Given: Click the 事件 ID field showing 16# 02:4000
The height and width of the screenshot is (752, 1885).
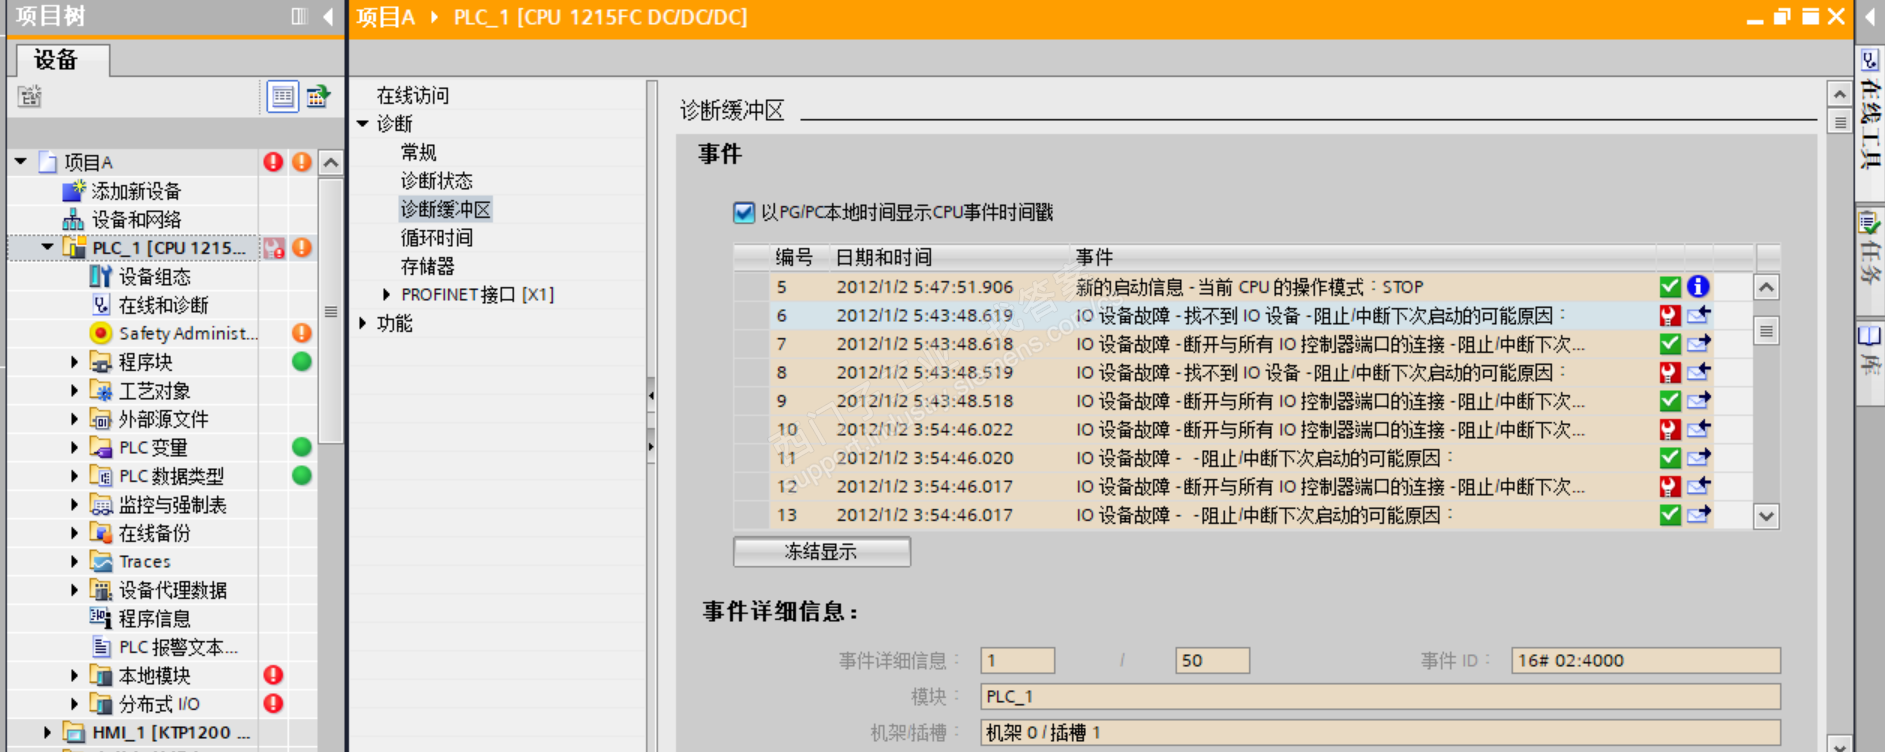Looking at the screenshot, I should 1646,660.
